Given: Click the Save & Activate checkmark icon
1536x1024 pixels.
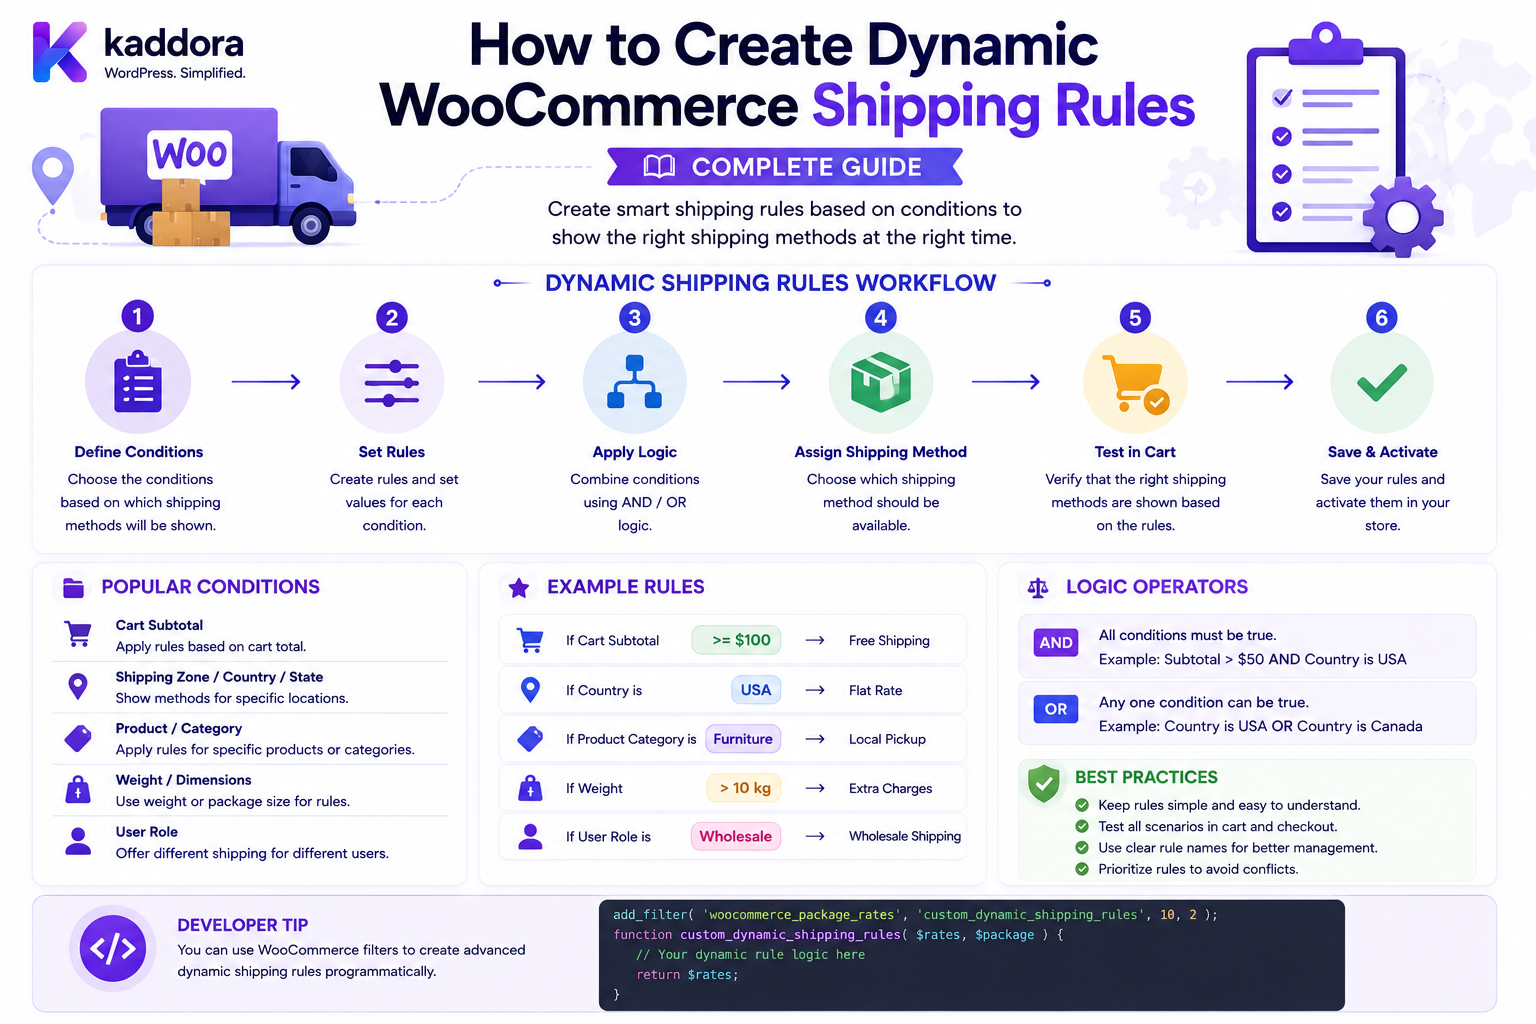Looking at the screenshot, I should pyautogui.click(x=1382, y=382).
